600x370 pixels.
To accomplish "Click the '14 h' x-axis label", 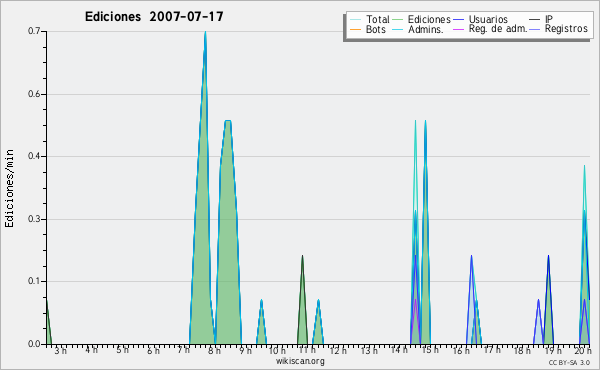I will pos(399,350).
